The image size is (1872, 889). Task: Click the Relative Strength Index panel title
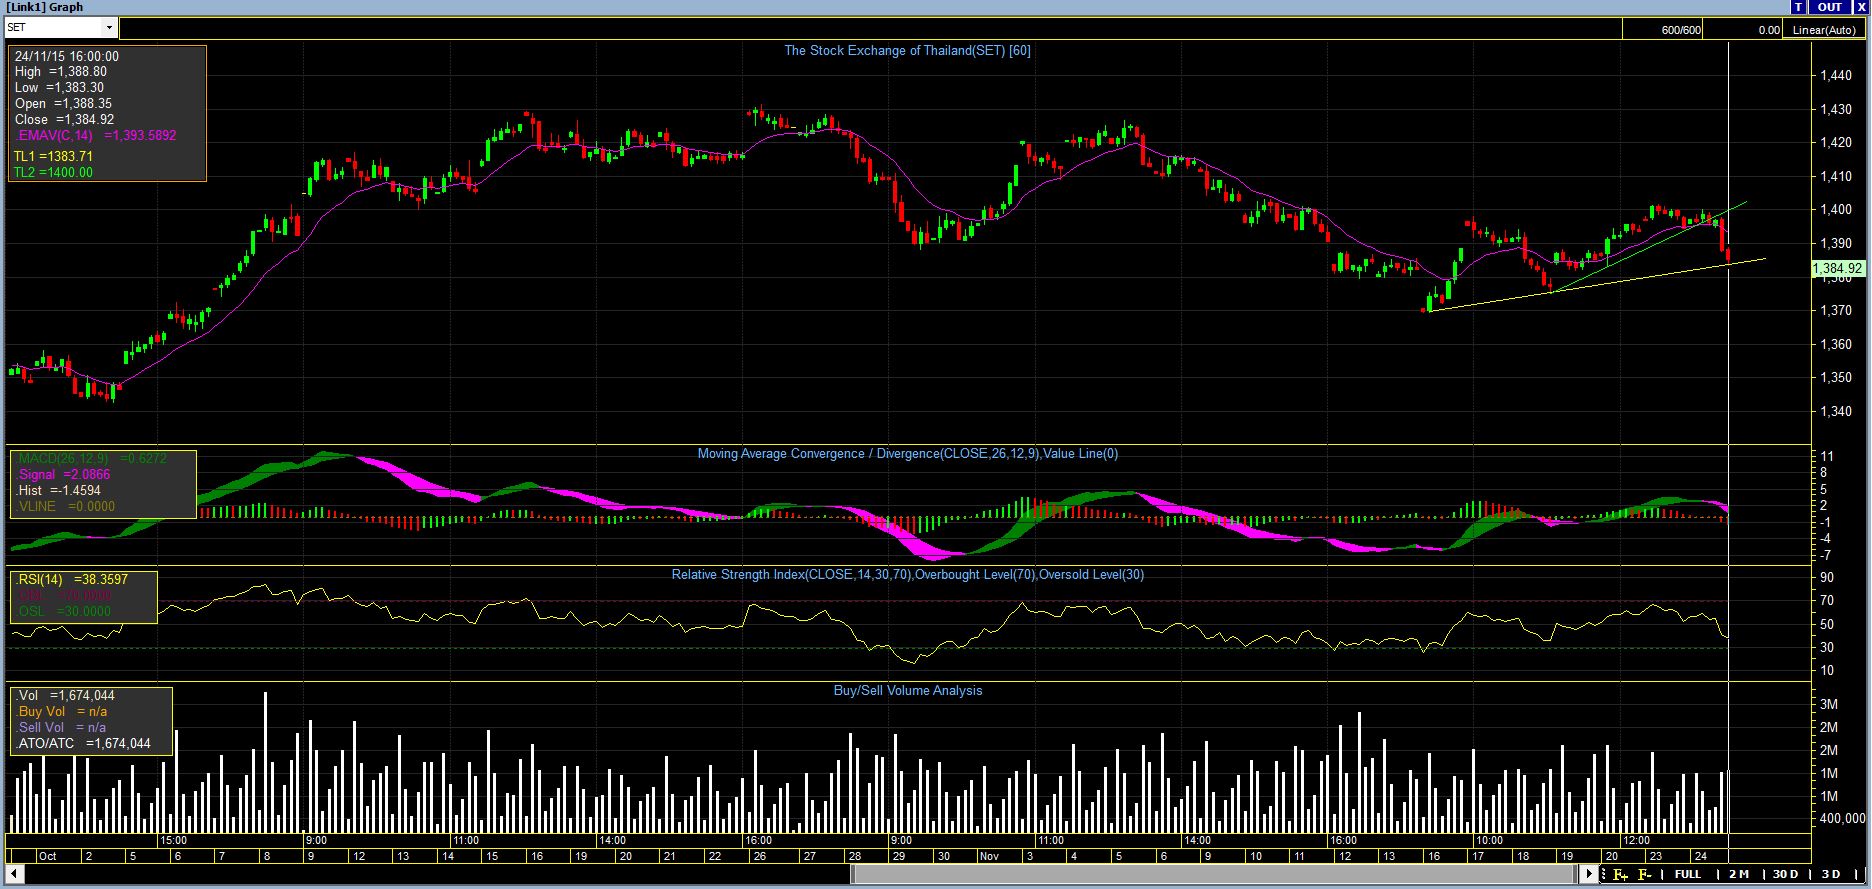[x=907, y=575]
